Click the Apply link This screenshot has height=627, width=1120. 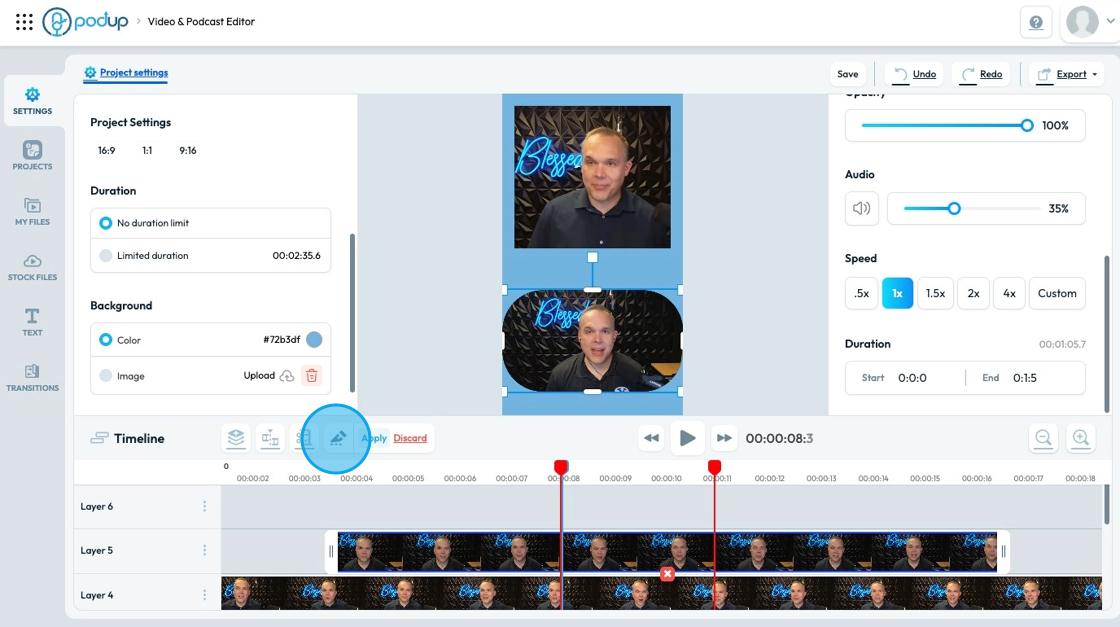click(x=374, y=438)
